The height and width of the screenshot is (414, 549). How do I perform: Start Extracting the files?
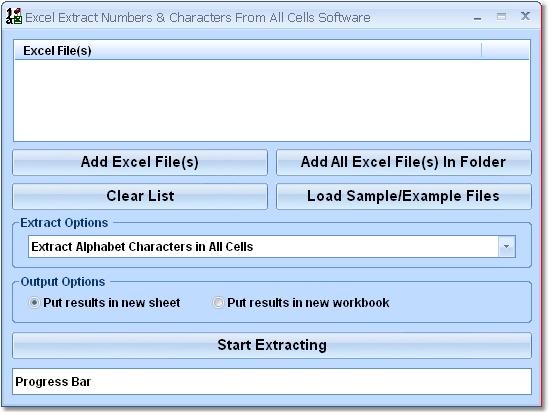pyautogui.click(x=272, y=345)
